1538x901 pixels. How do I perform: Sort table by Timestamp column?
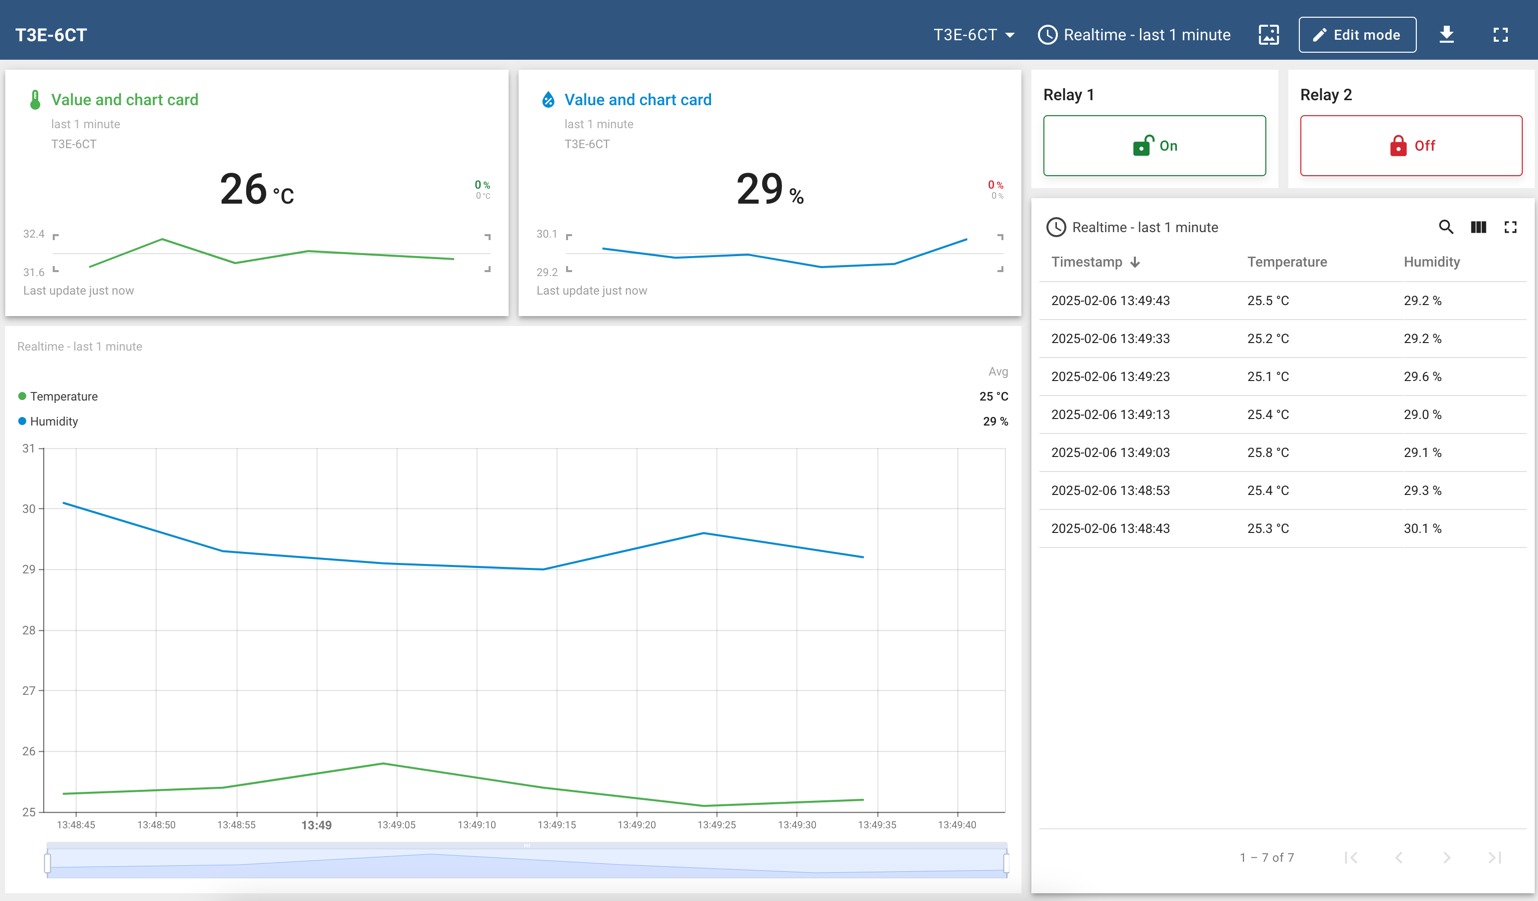(x=1095, y=262)
